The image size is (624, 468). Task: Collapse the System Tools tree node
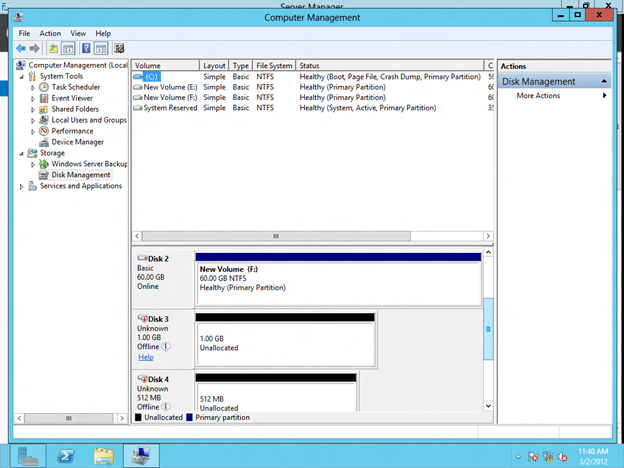coord(22,76)
